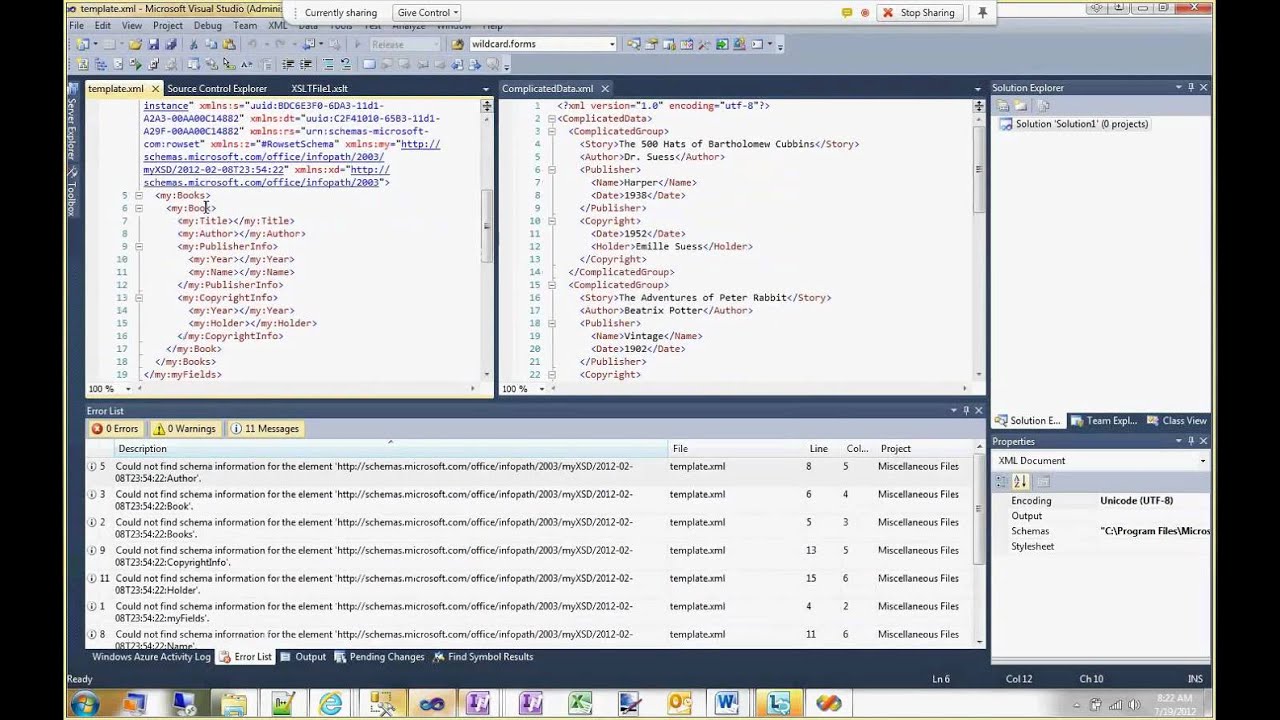Select Solution 'Solution1' in Solution Explorer
1280x720 pixels.
tap(1073, 124)
